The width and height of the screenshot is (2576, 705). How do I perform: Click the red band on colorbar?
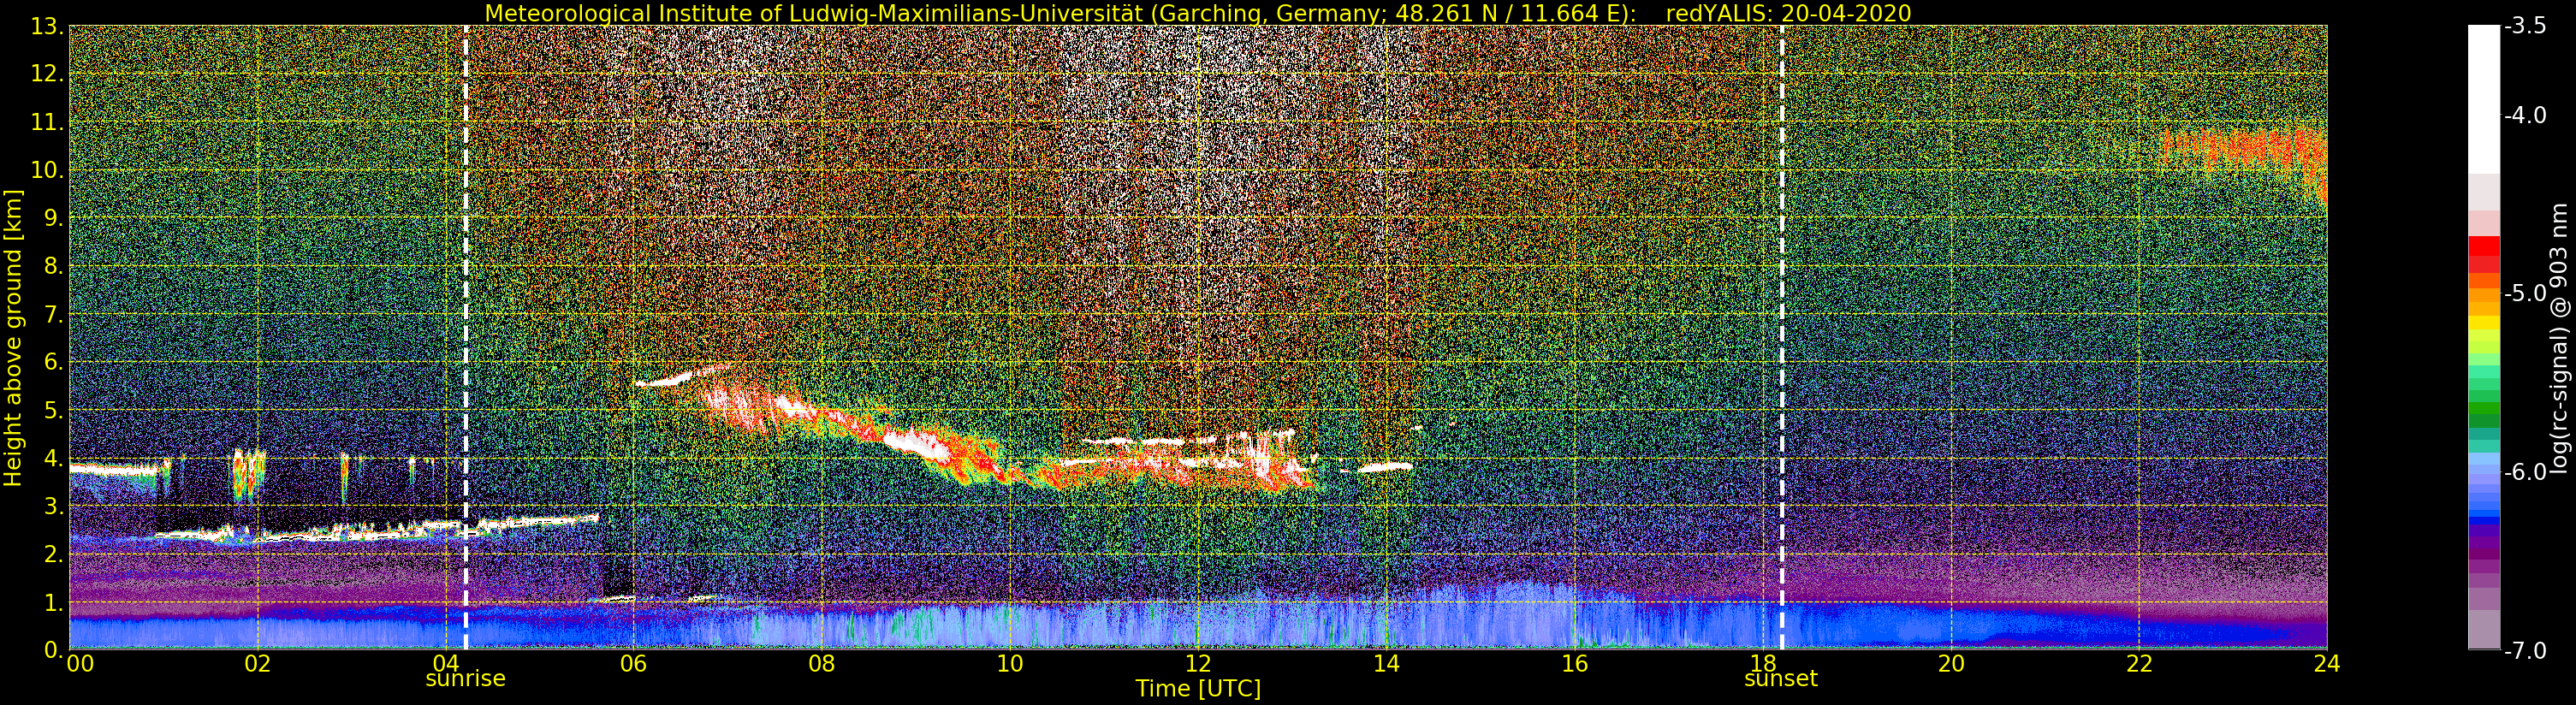coord(2483,254)
